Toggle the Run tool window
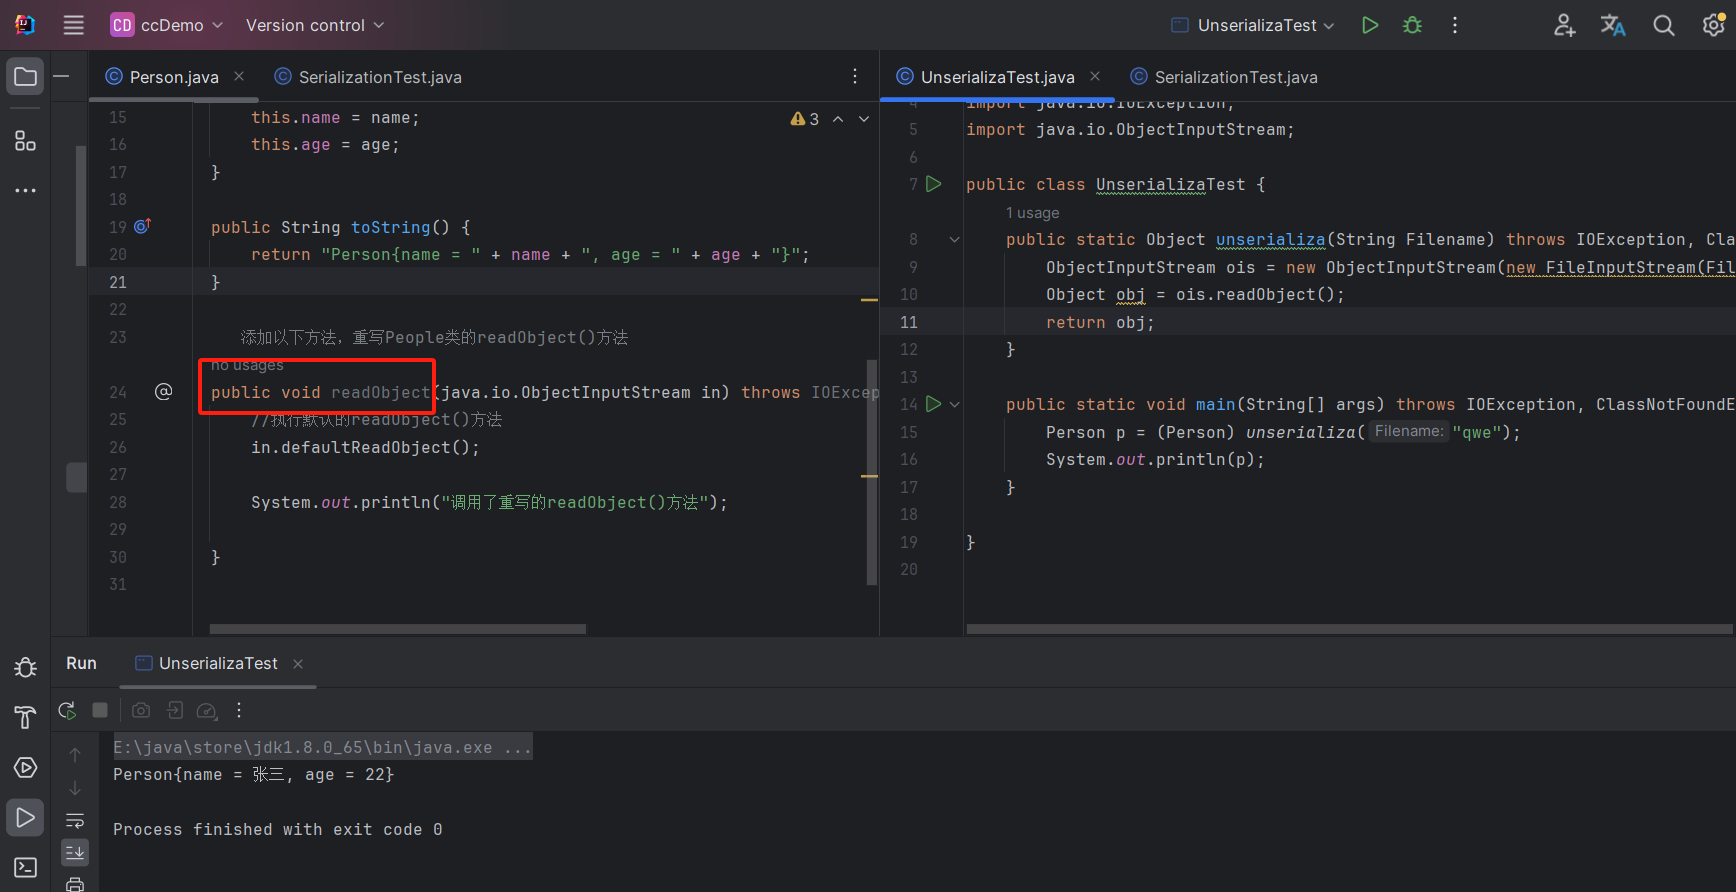Image resolution: width=1736 pixels, height=892 pixels. (x=25, y=817)
